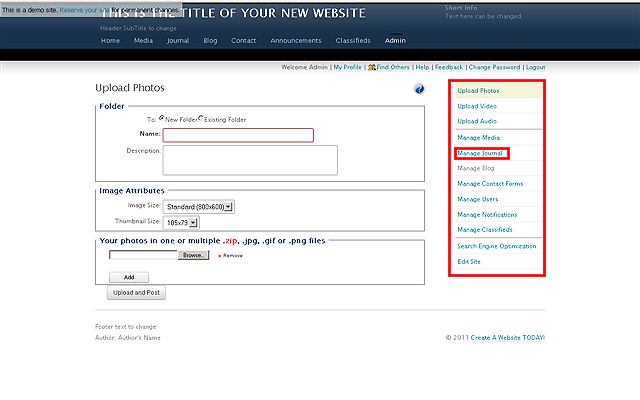Open Upload Video in the sidebar
This screenshot has height=400, width=640.
(x=477, y=106)
